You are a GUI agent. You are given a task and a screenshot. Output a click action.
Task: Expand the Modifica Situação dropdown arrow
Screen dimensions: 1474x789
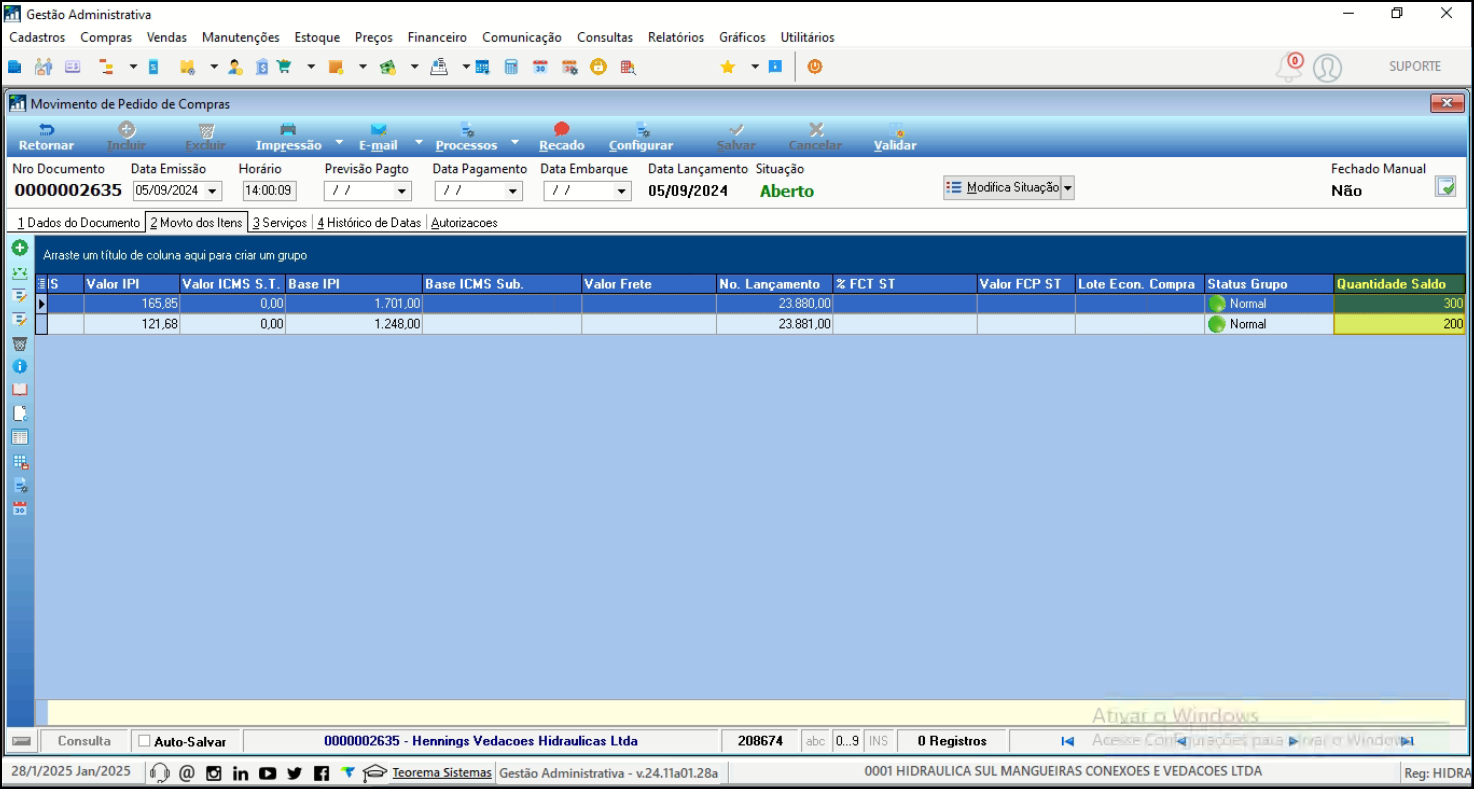point(1067,188)
